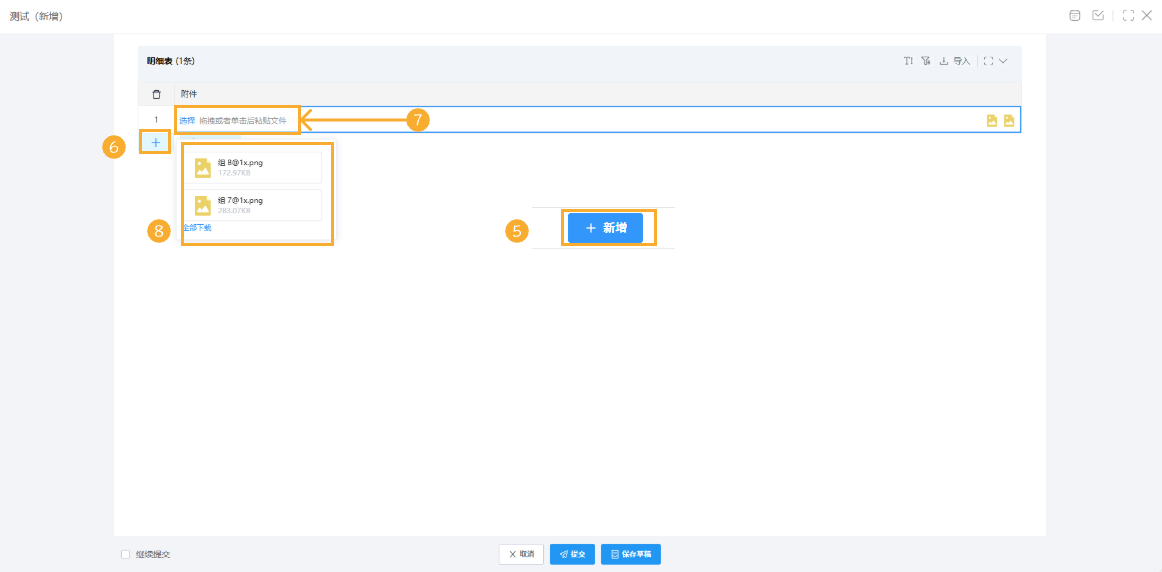The width and height of the screenshot is (1162, 572).
Task: Expand the detail table to fullscreen
Action: click(x=988, y=61)
